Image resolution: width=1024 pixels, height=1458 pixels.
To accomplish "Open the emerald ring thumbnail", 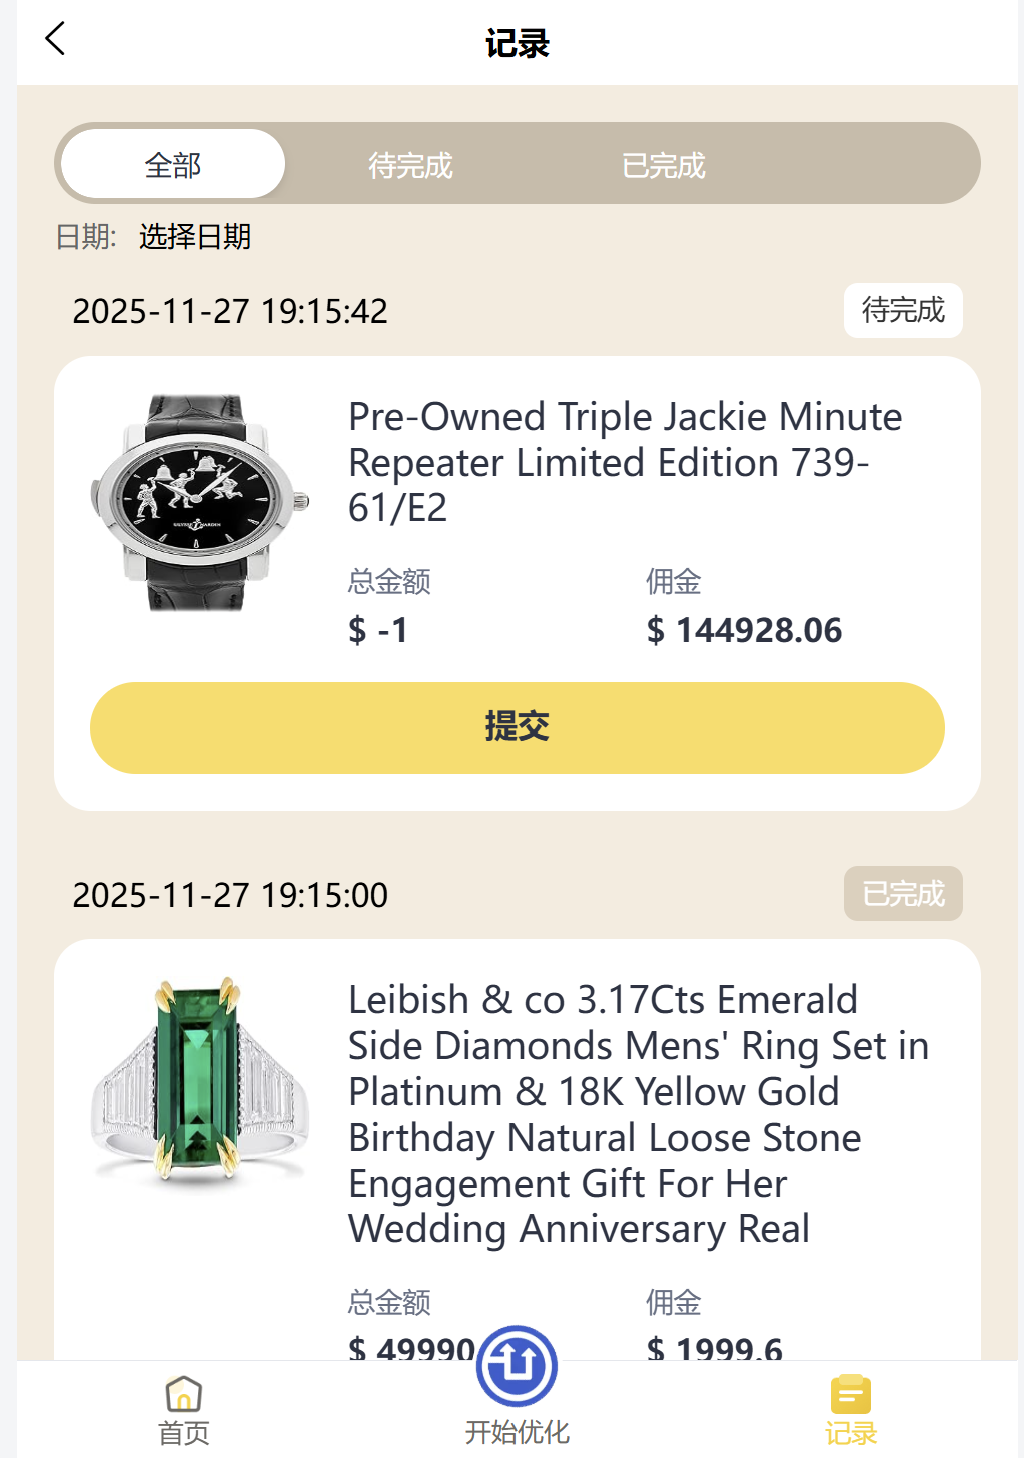I will click(x=199, y=1082).
